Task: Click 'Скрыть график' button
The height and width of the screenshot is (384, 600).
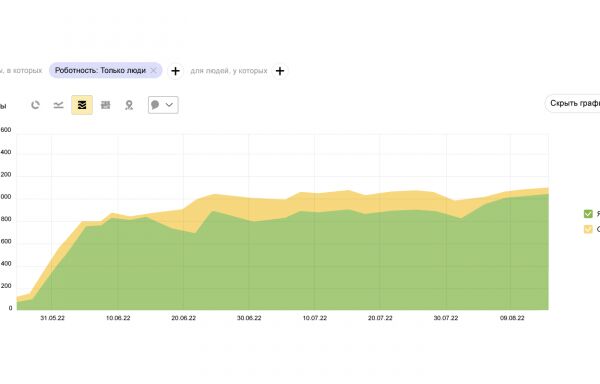Action: [572, 103]
